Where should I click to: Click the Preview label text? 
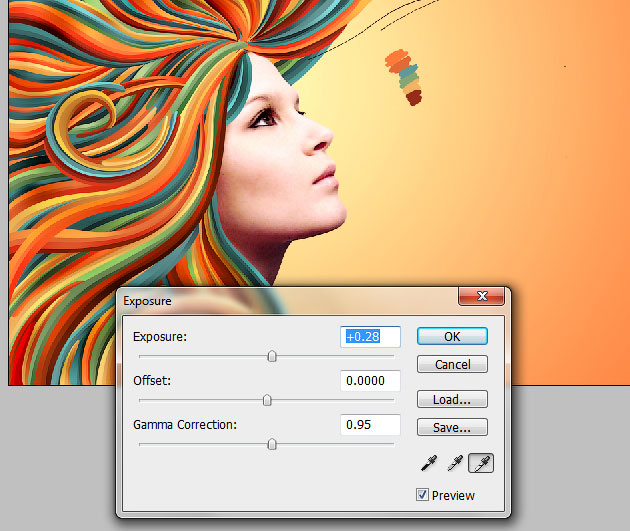click(453, 496)
